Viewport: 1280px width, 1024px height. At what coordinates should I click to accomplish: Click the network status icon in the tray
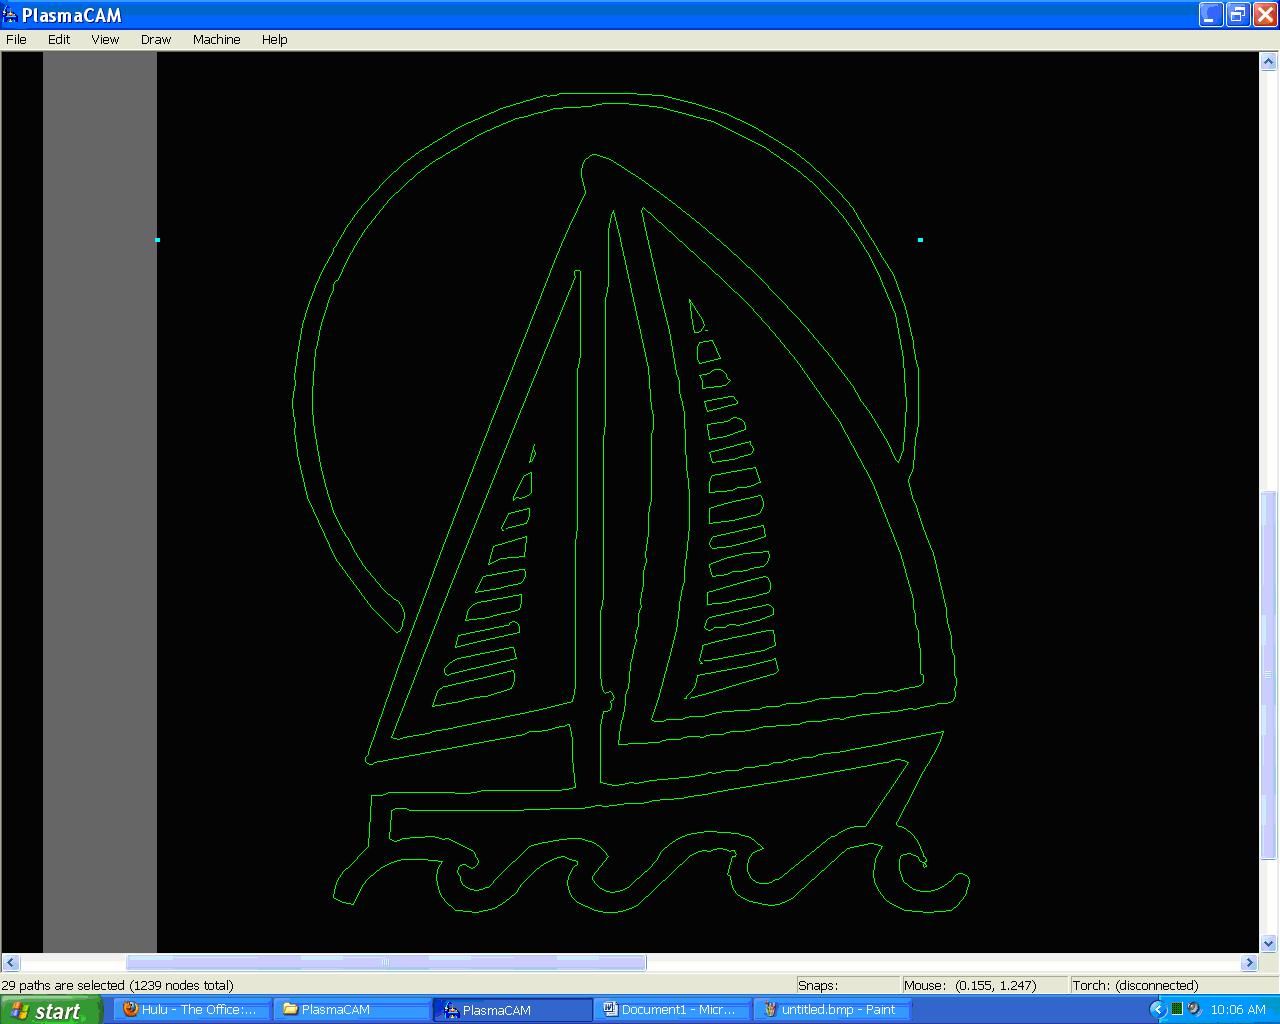point(1176,1009)
